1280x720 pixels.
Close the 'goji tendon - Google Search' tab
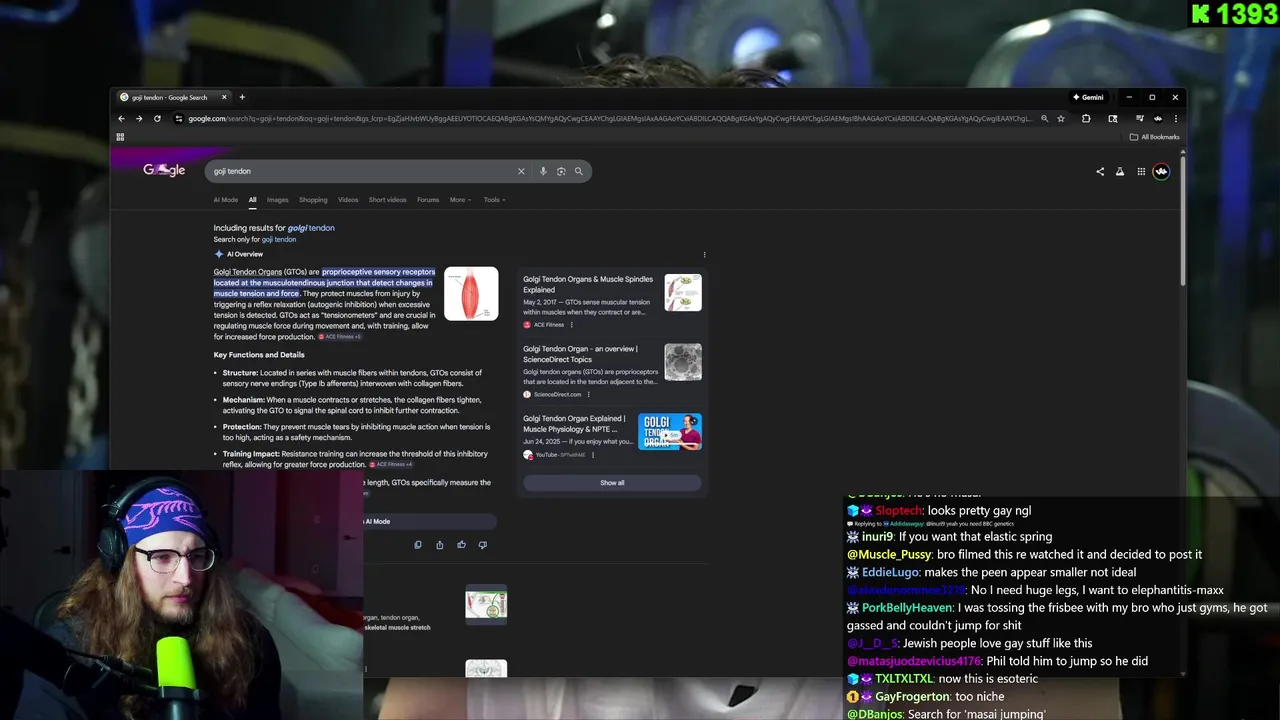(x=224, y=97)
